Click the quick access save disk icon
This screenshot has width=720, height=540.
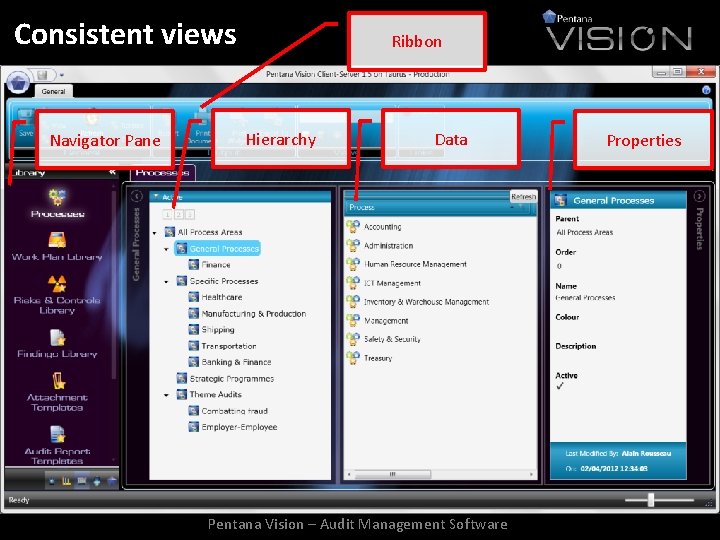[x=42, y=75]
